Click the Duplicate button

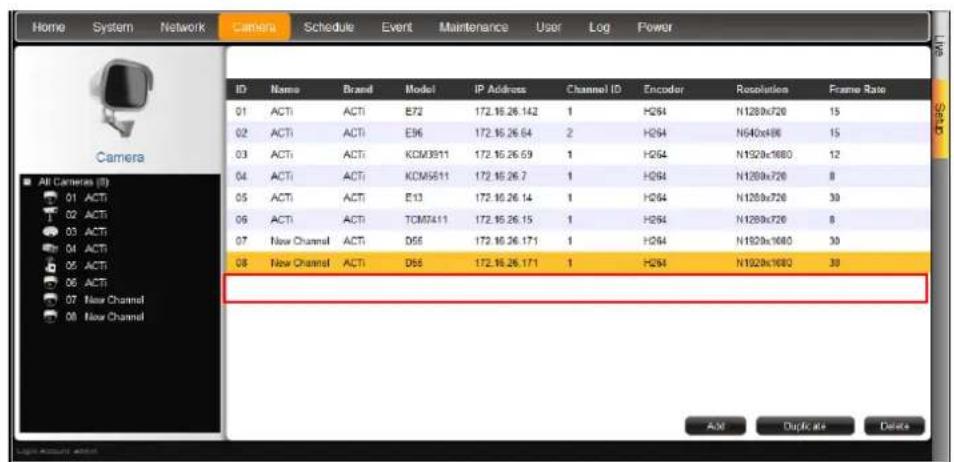[806, 426]
